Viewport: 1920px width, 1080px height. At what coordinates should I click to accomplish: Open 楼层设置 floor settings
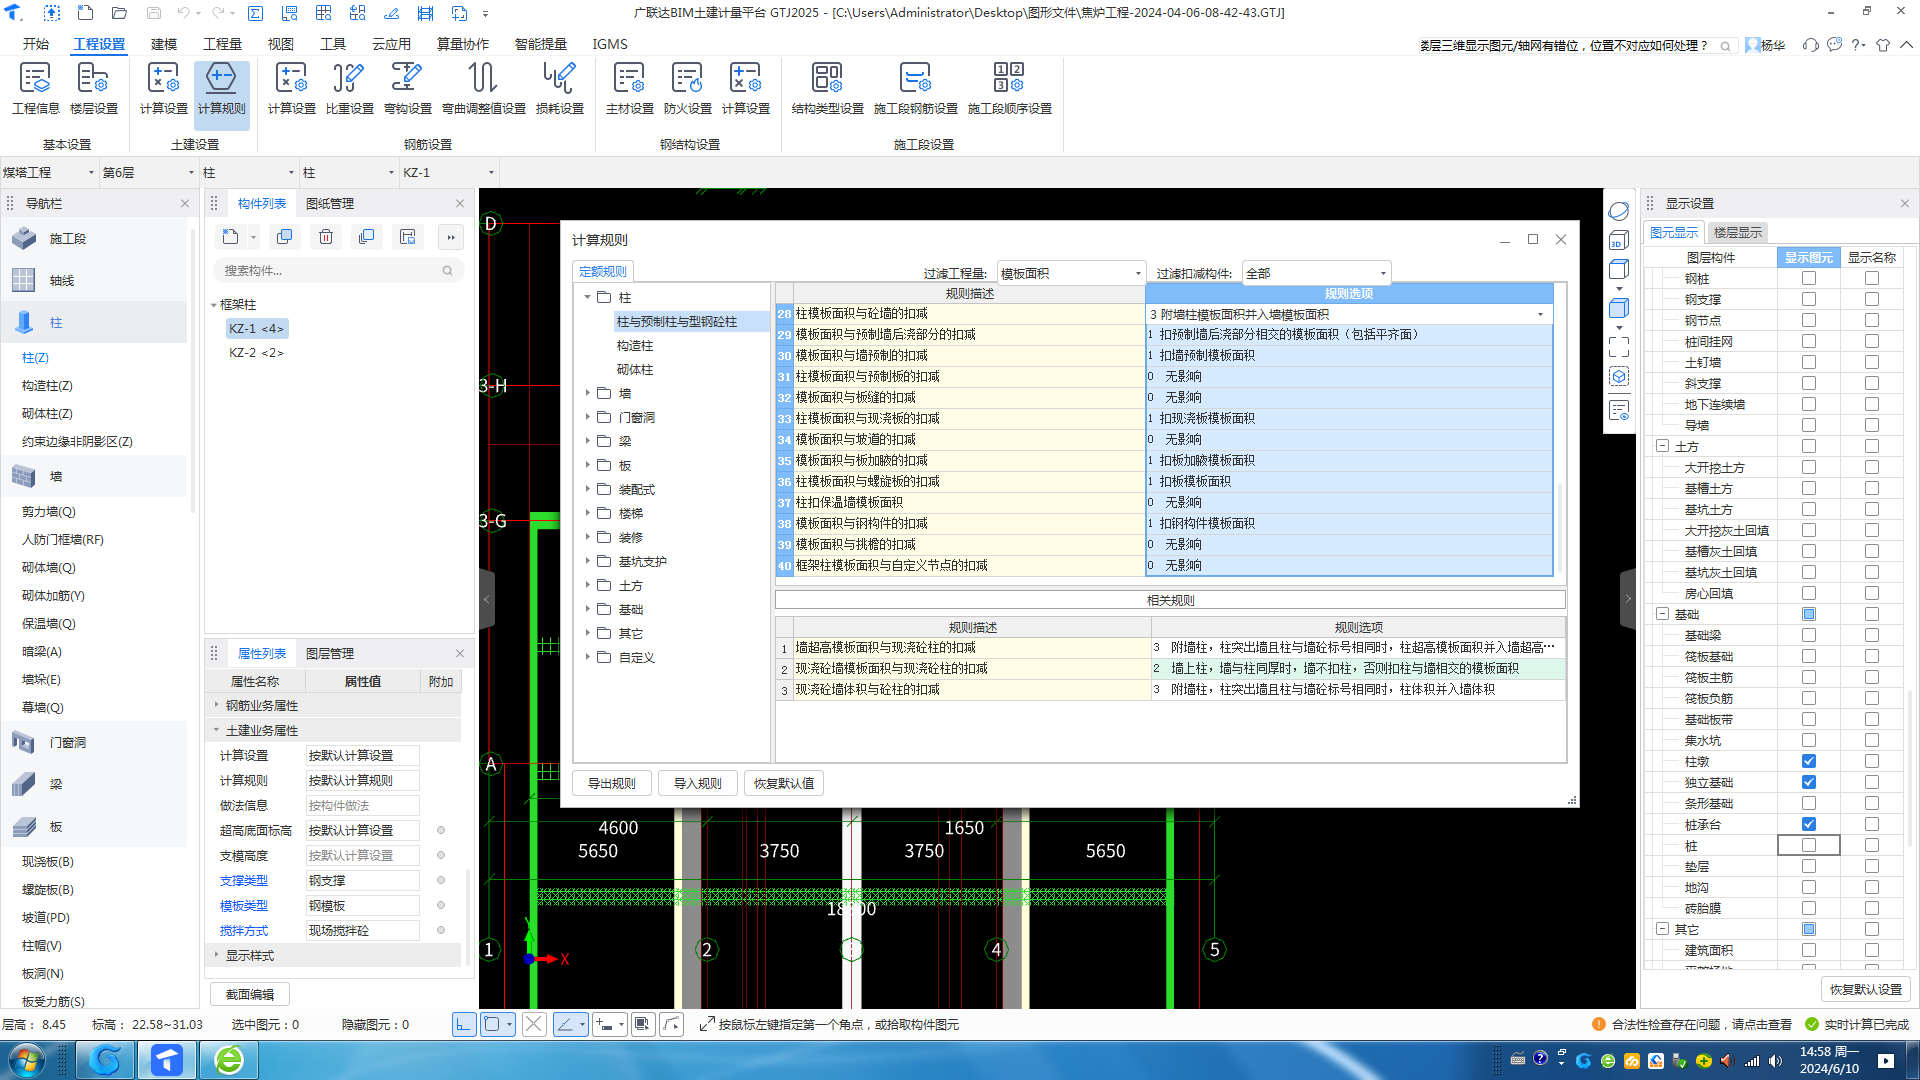coord(93,88)
